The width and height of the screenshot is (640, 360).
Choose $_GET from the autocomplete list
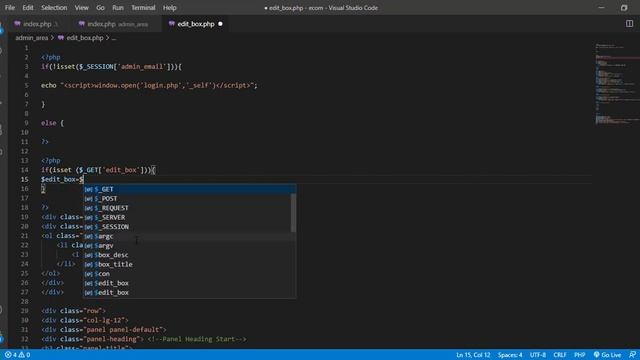(189, 189)
